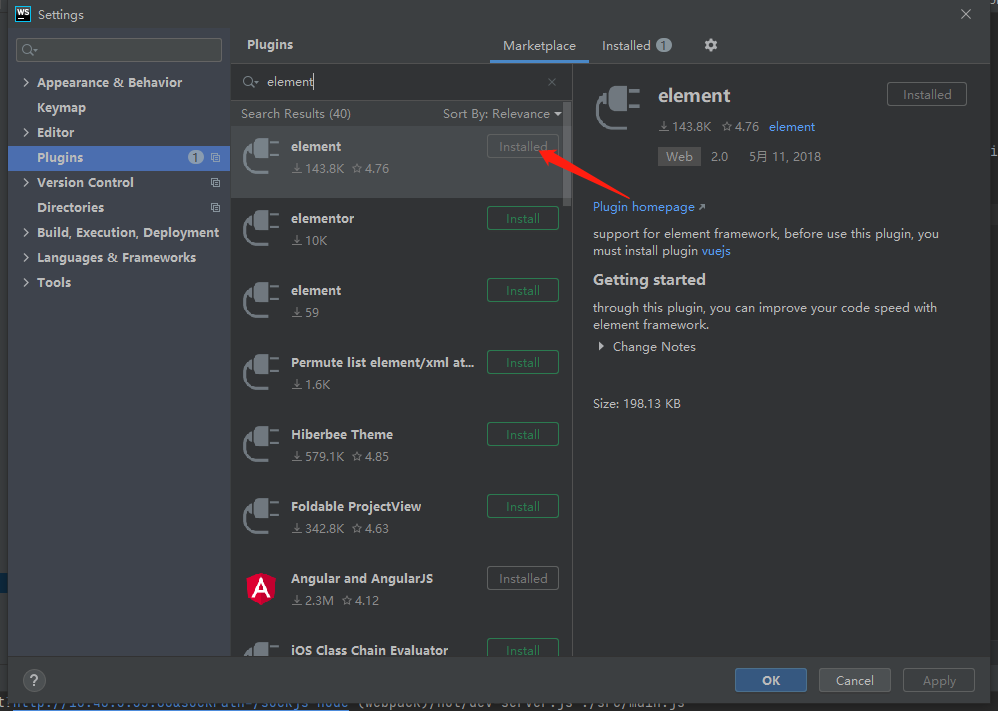Click the Foldable ProjectView plugin icon
This screenshot has width=998, height=711.
pyautogui.click(x=261, y=516)
